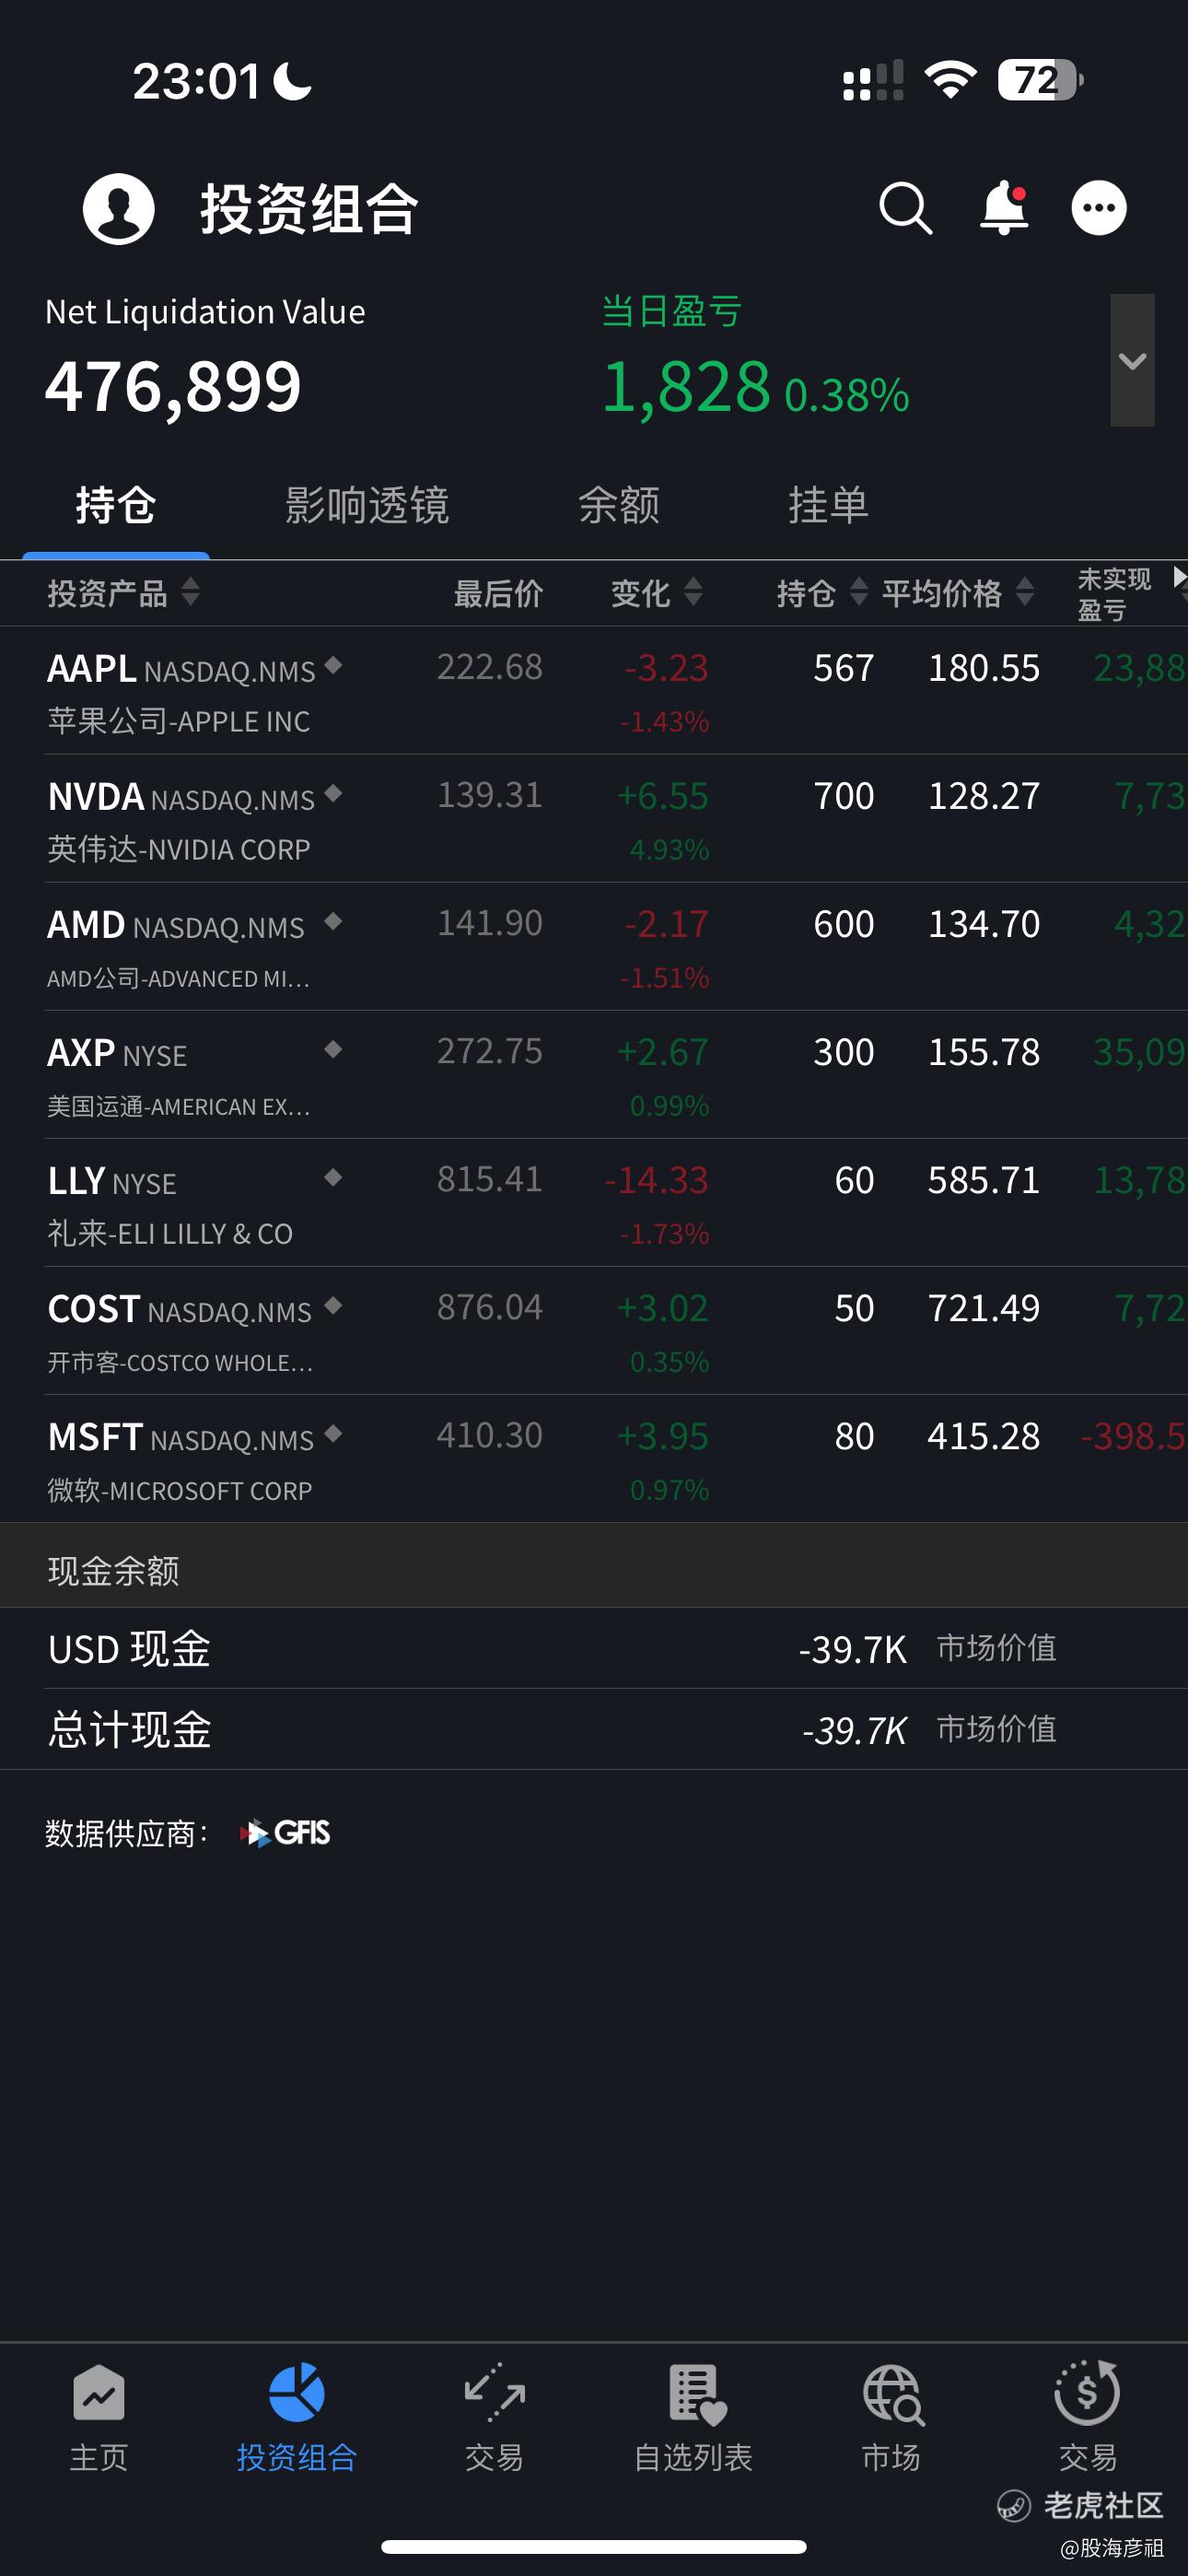The width and height of the screenshot is (1188, 2576).
Task: Open the search magnifier icon
Action: [x=906, y=208]
